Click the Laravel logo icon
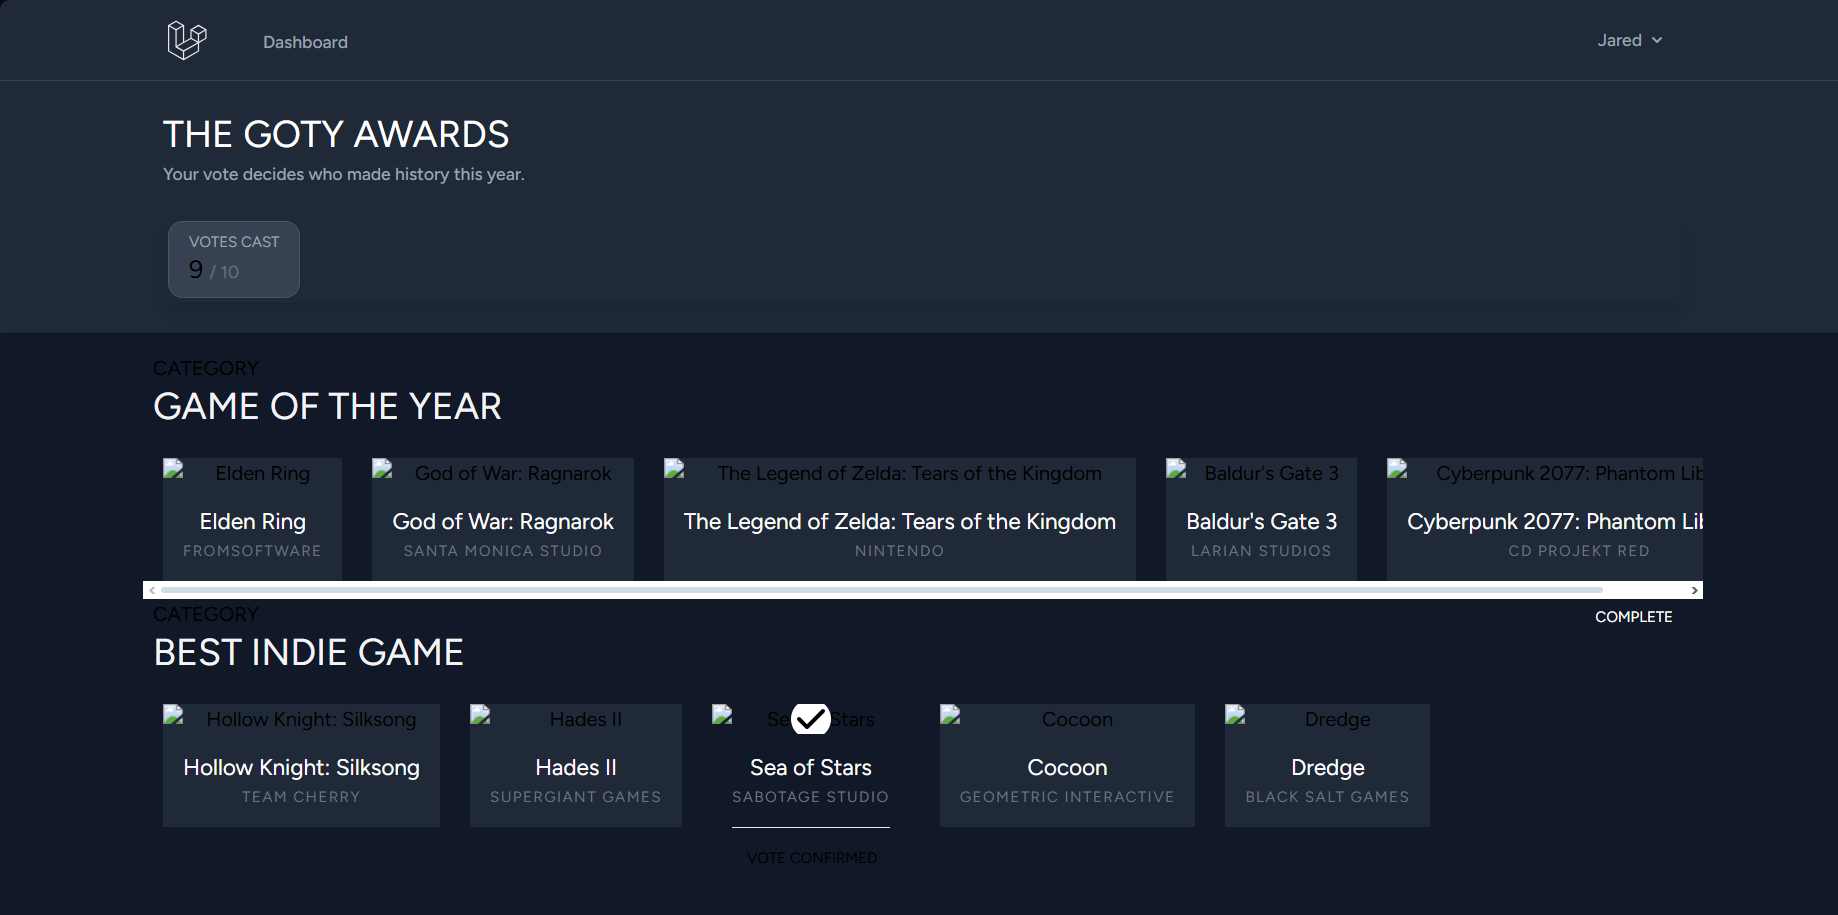 click(186, 40)
